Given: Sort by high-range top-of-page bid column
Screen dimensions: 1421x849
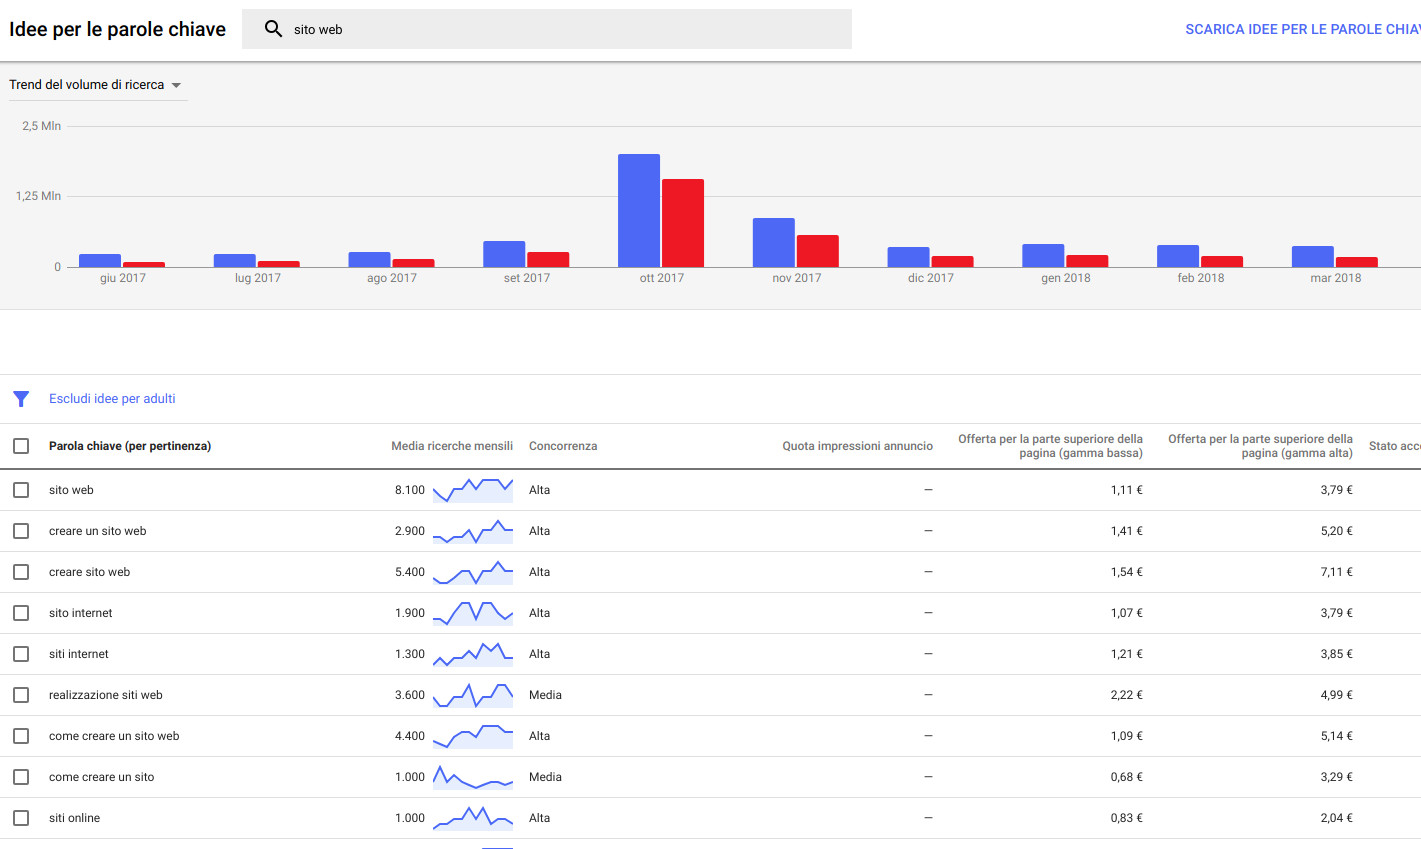Looking at the screenshot, I should pyautogui.click(x=1260, y=446).
